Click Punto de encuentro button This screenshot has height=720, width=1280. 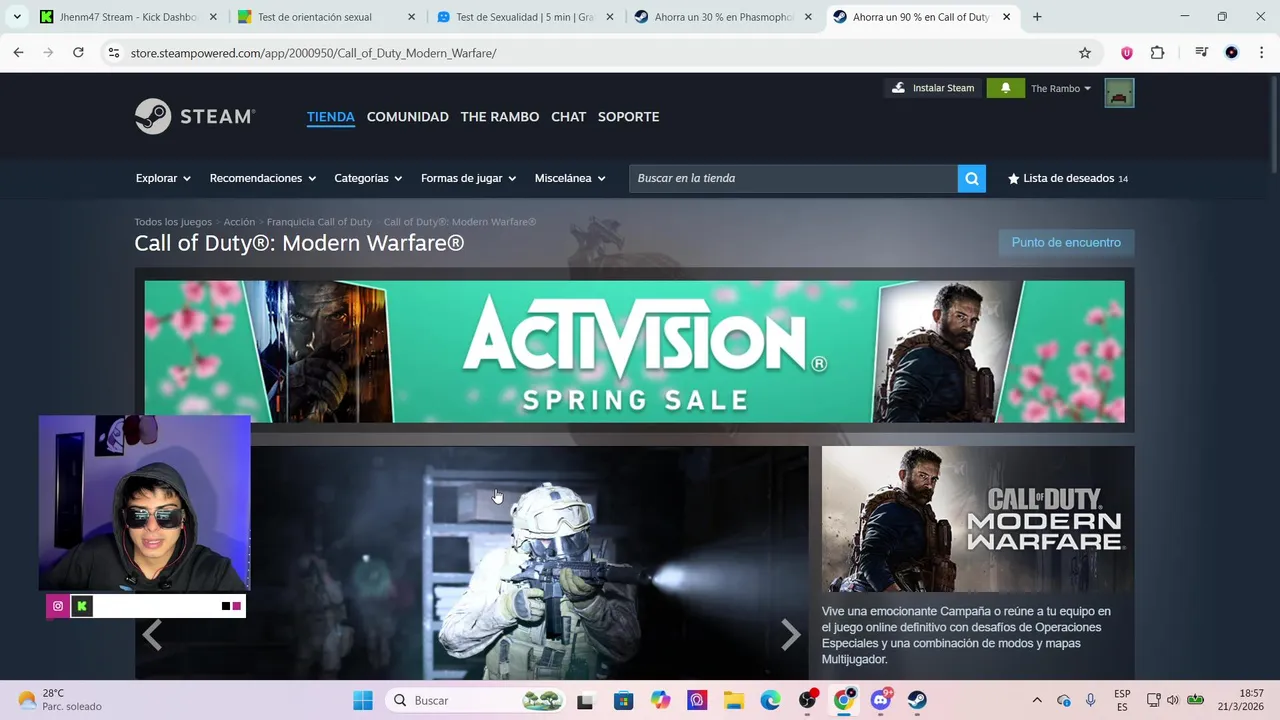click(1066, 243)
